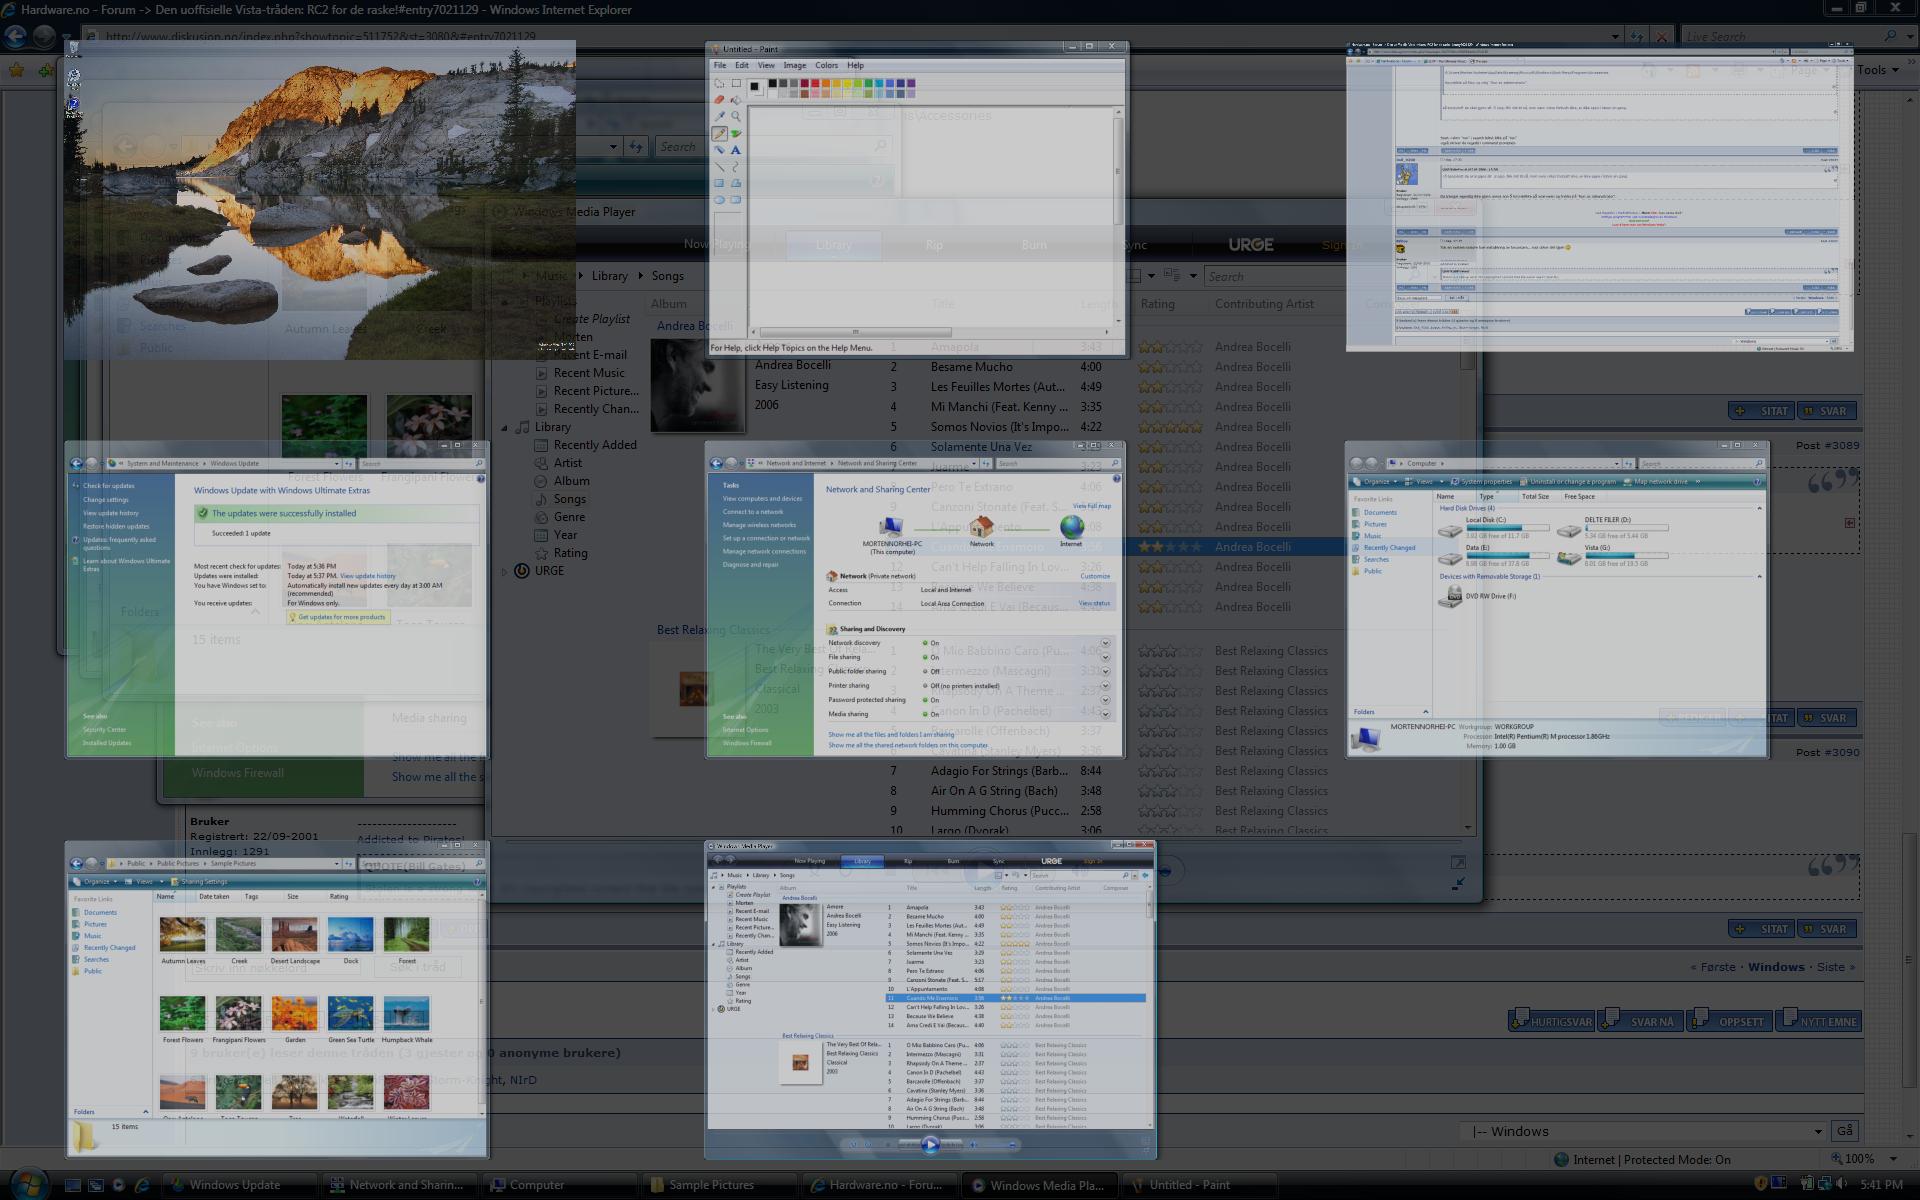Open the Image menu in Paint
This screenshot has height=1200, width=1920.
point(794,65)
